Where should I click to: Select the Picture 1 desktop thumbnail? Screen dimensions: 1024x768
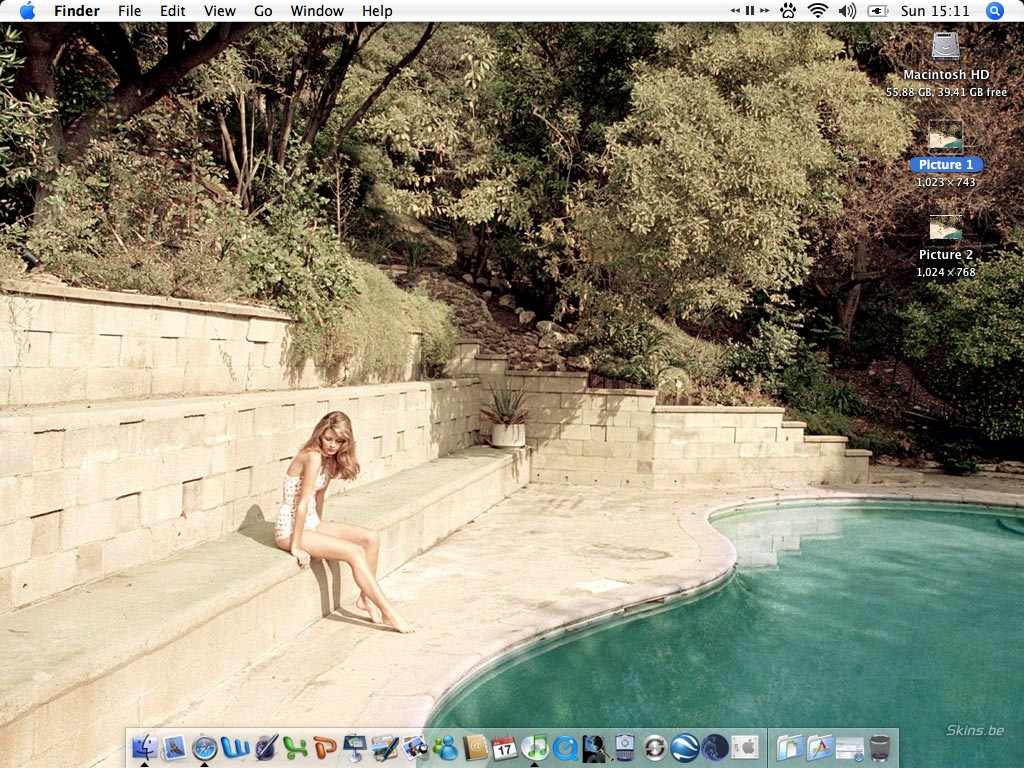(946, 136)
